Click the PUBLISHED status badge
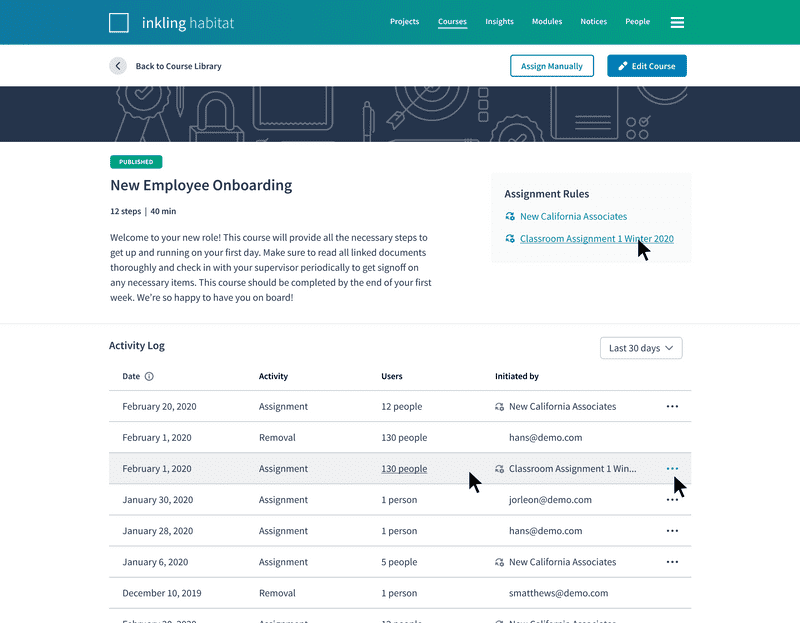Image resolution: width=800 pixels, height=623 pixels. [x=136, y=162]
